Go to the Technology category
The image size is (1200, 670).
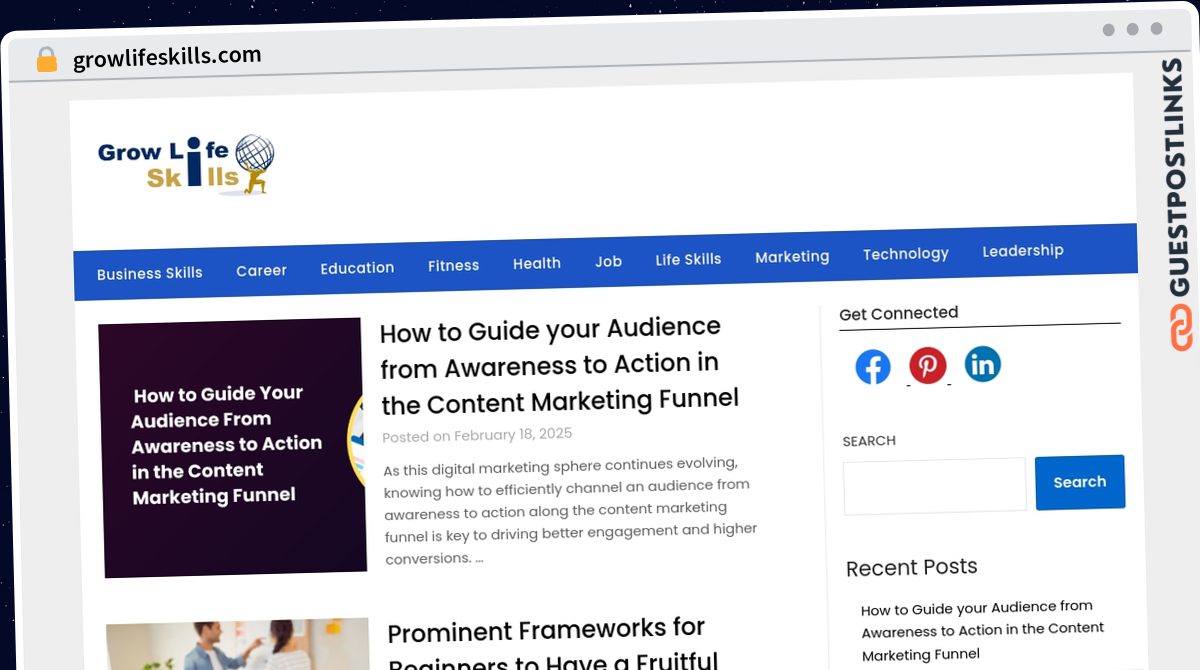906,254
